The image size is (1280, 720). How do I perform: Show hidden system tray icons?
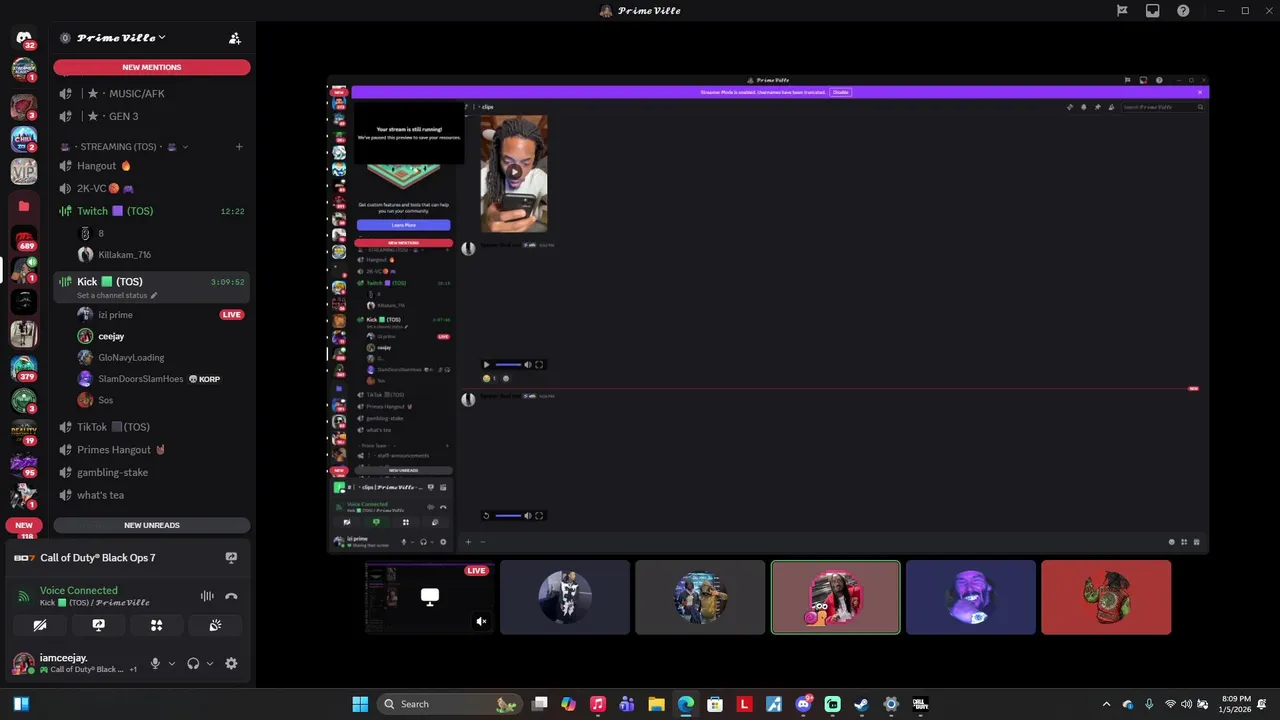pos(1106,704)
